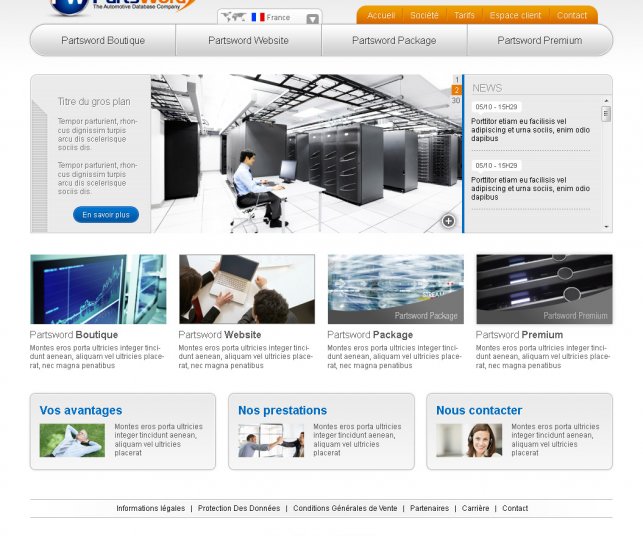Open the Partsword Premium server thumbnail
Viewport: 643px width, 536px height.
[545, 289]
